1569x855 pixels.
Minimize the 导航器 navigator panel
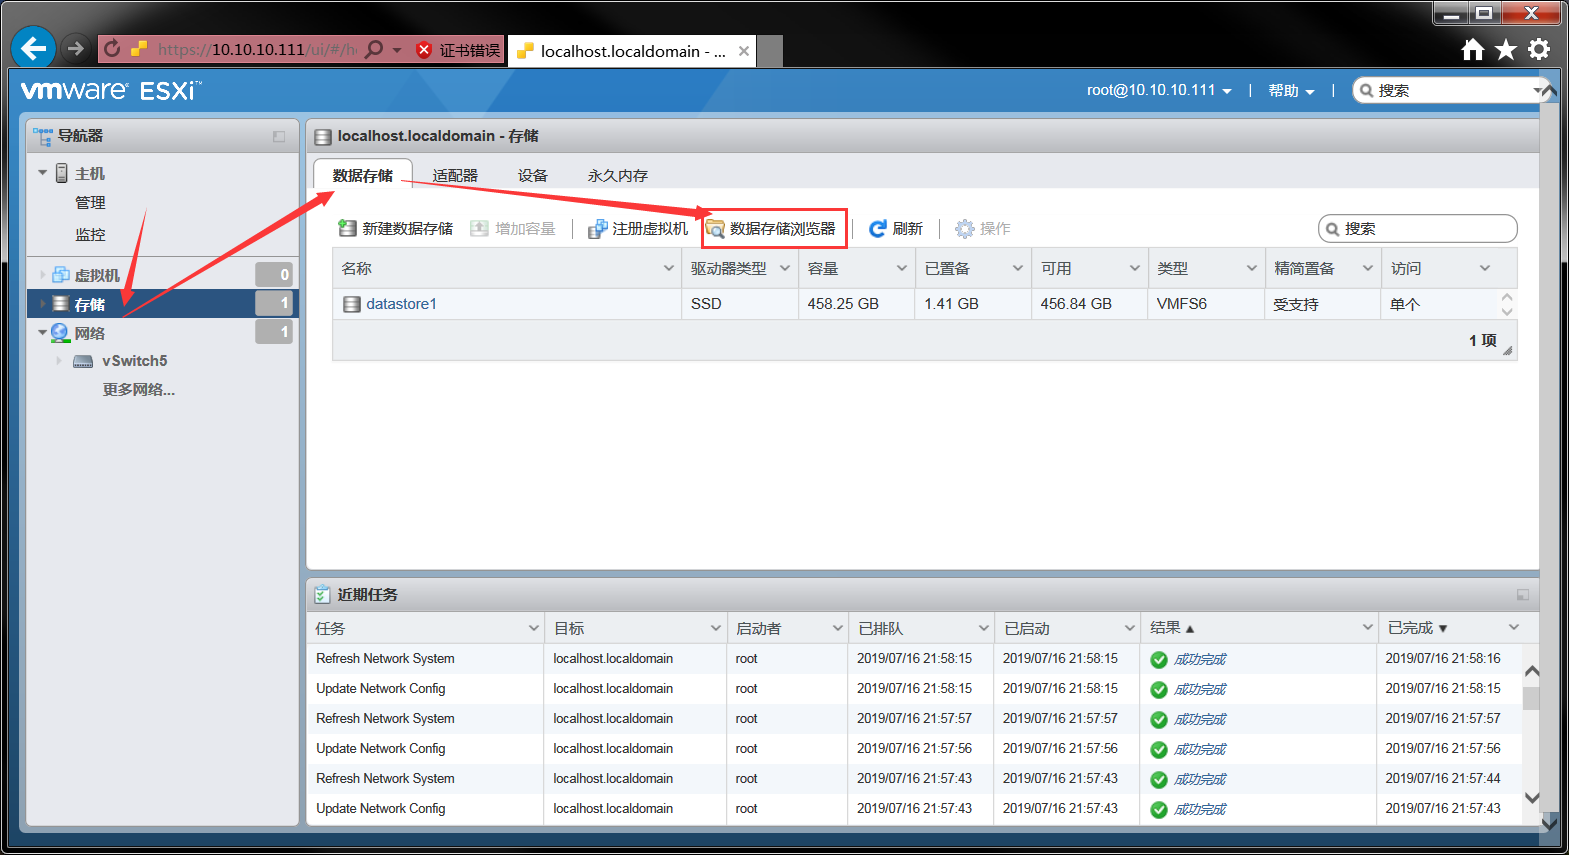pos(279,137)
